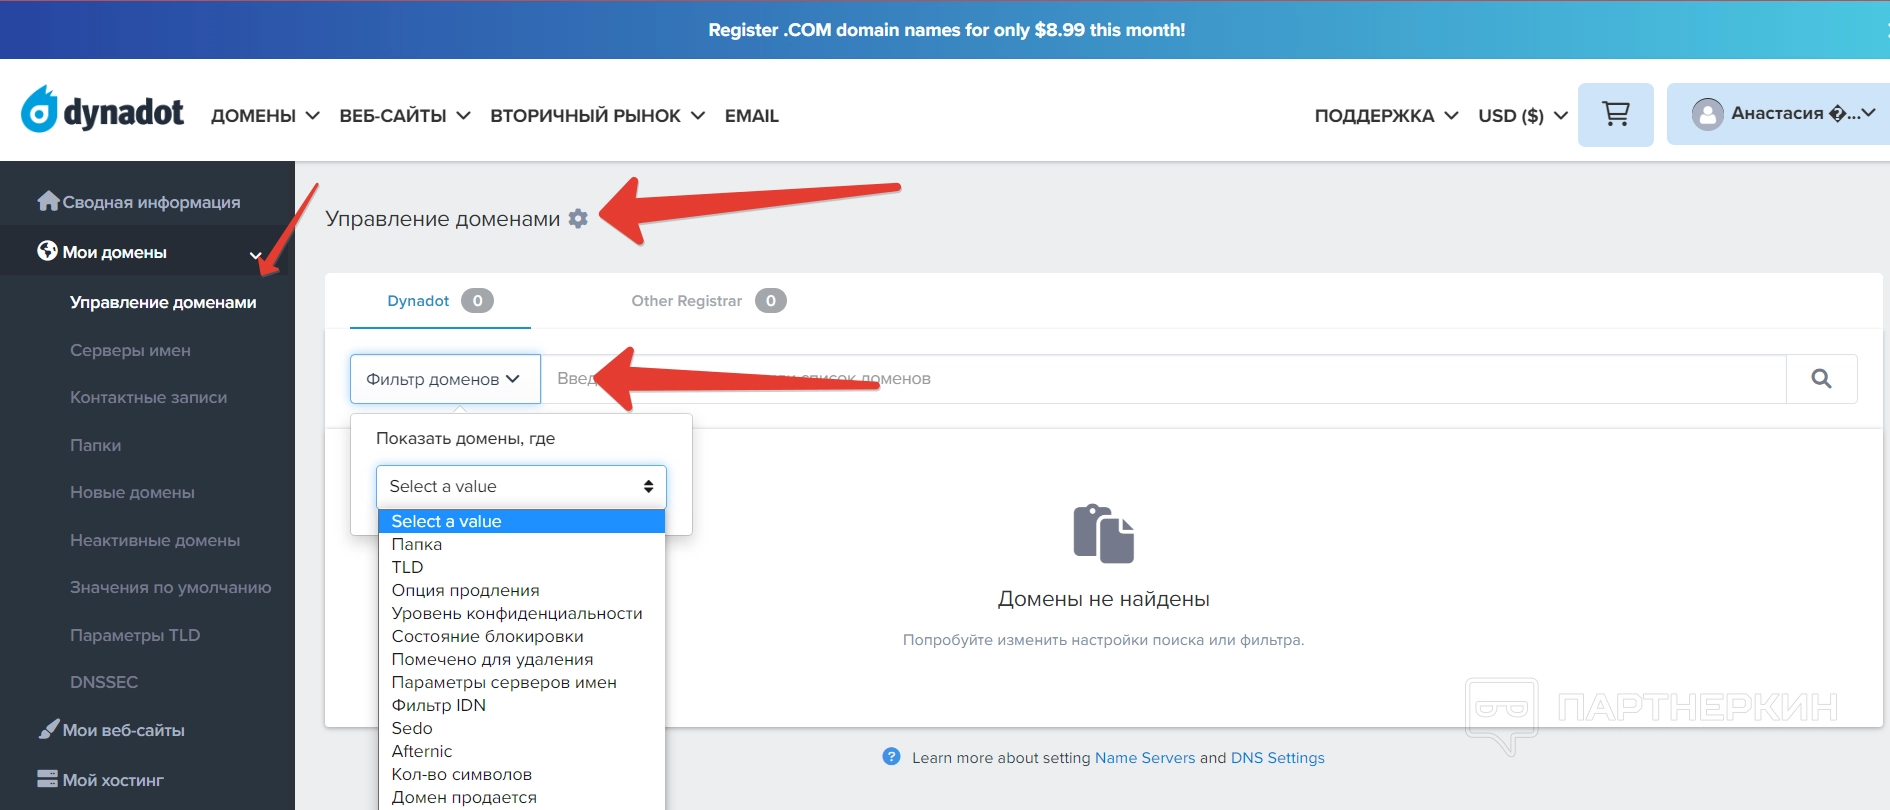
Task: Go to Контактные записи
Action: click(148, 397)
